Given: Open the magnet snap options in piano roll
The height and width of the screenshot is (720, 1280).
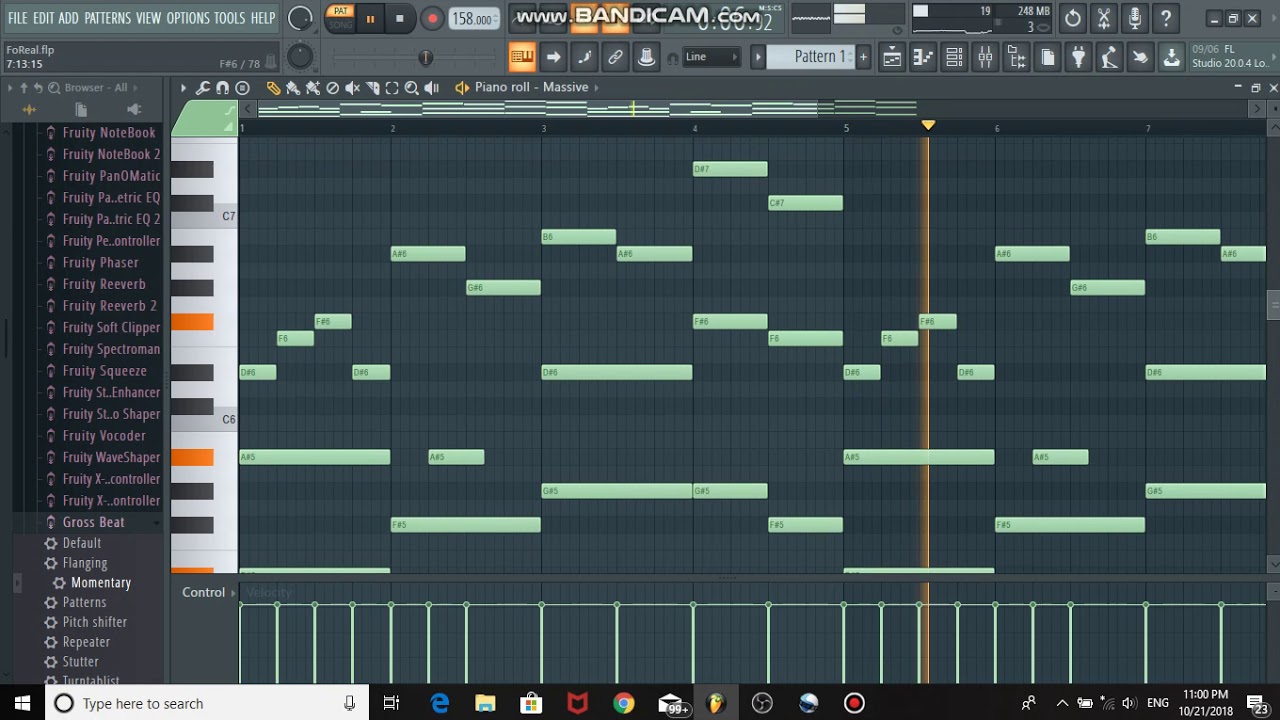Looking at the screenshot, I should click(223, 88).
